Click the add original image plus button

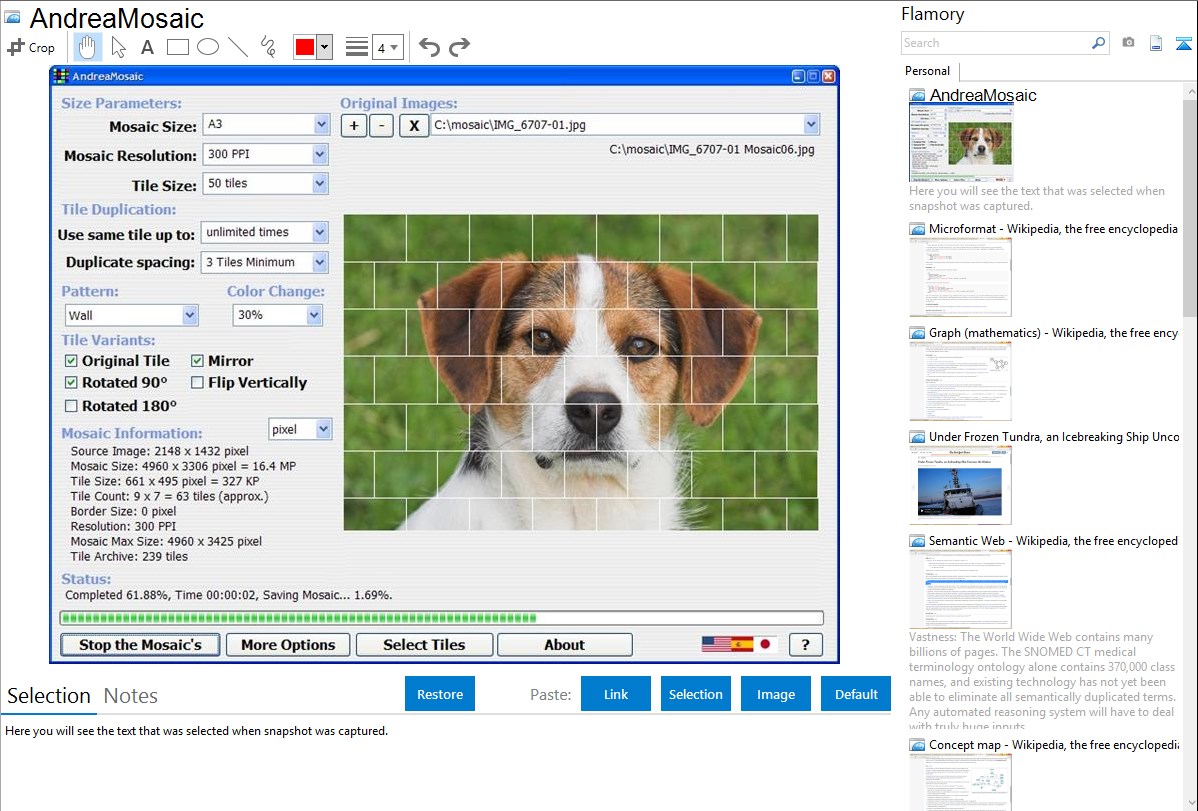(354, 125)
